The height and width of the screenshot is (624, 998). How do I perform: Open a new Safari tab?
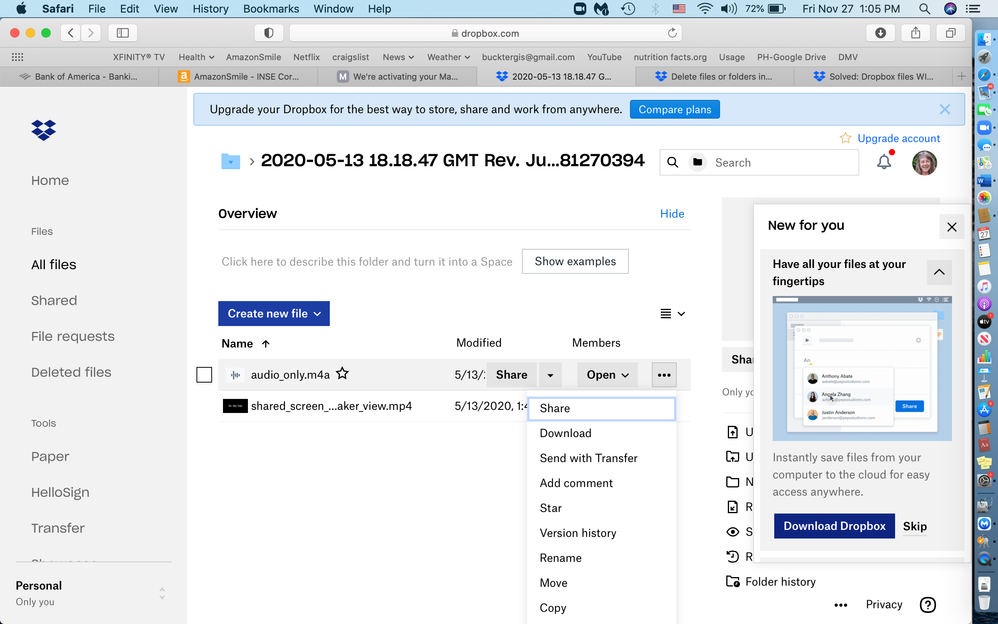pyautogui.click(x=961, y=76)
